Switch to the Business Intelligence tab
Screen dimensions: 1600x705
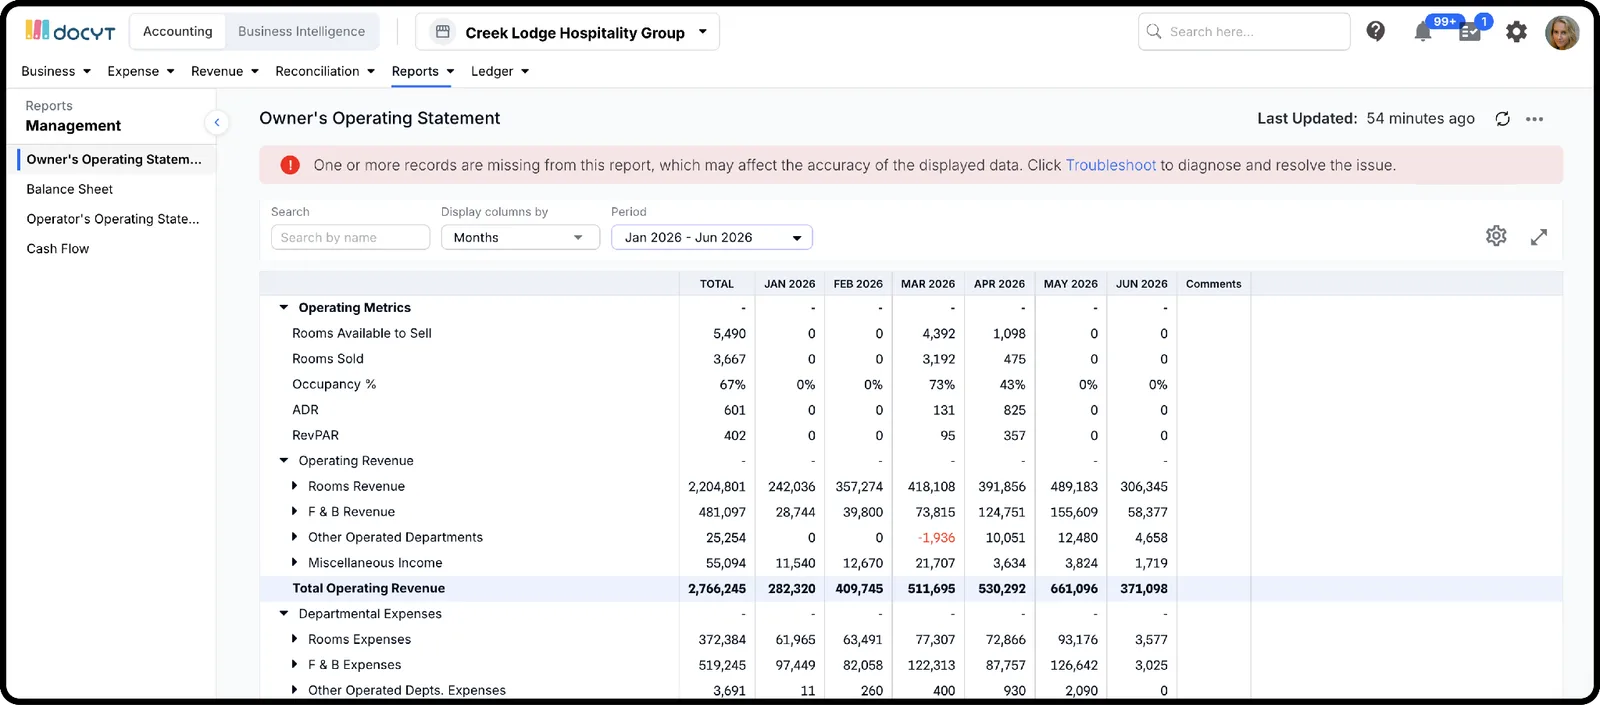point(301,32)
